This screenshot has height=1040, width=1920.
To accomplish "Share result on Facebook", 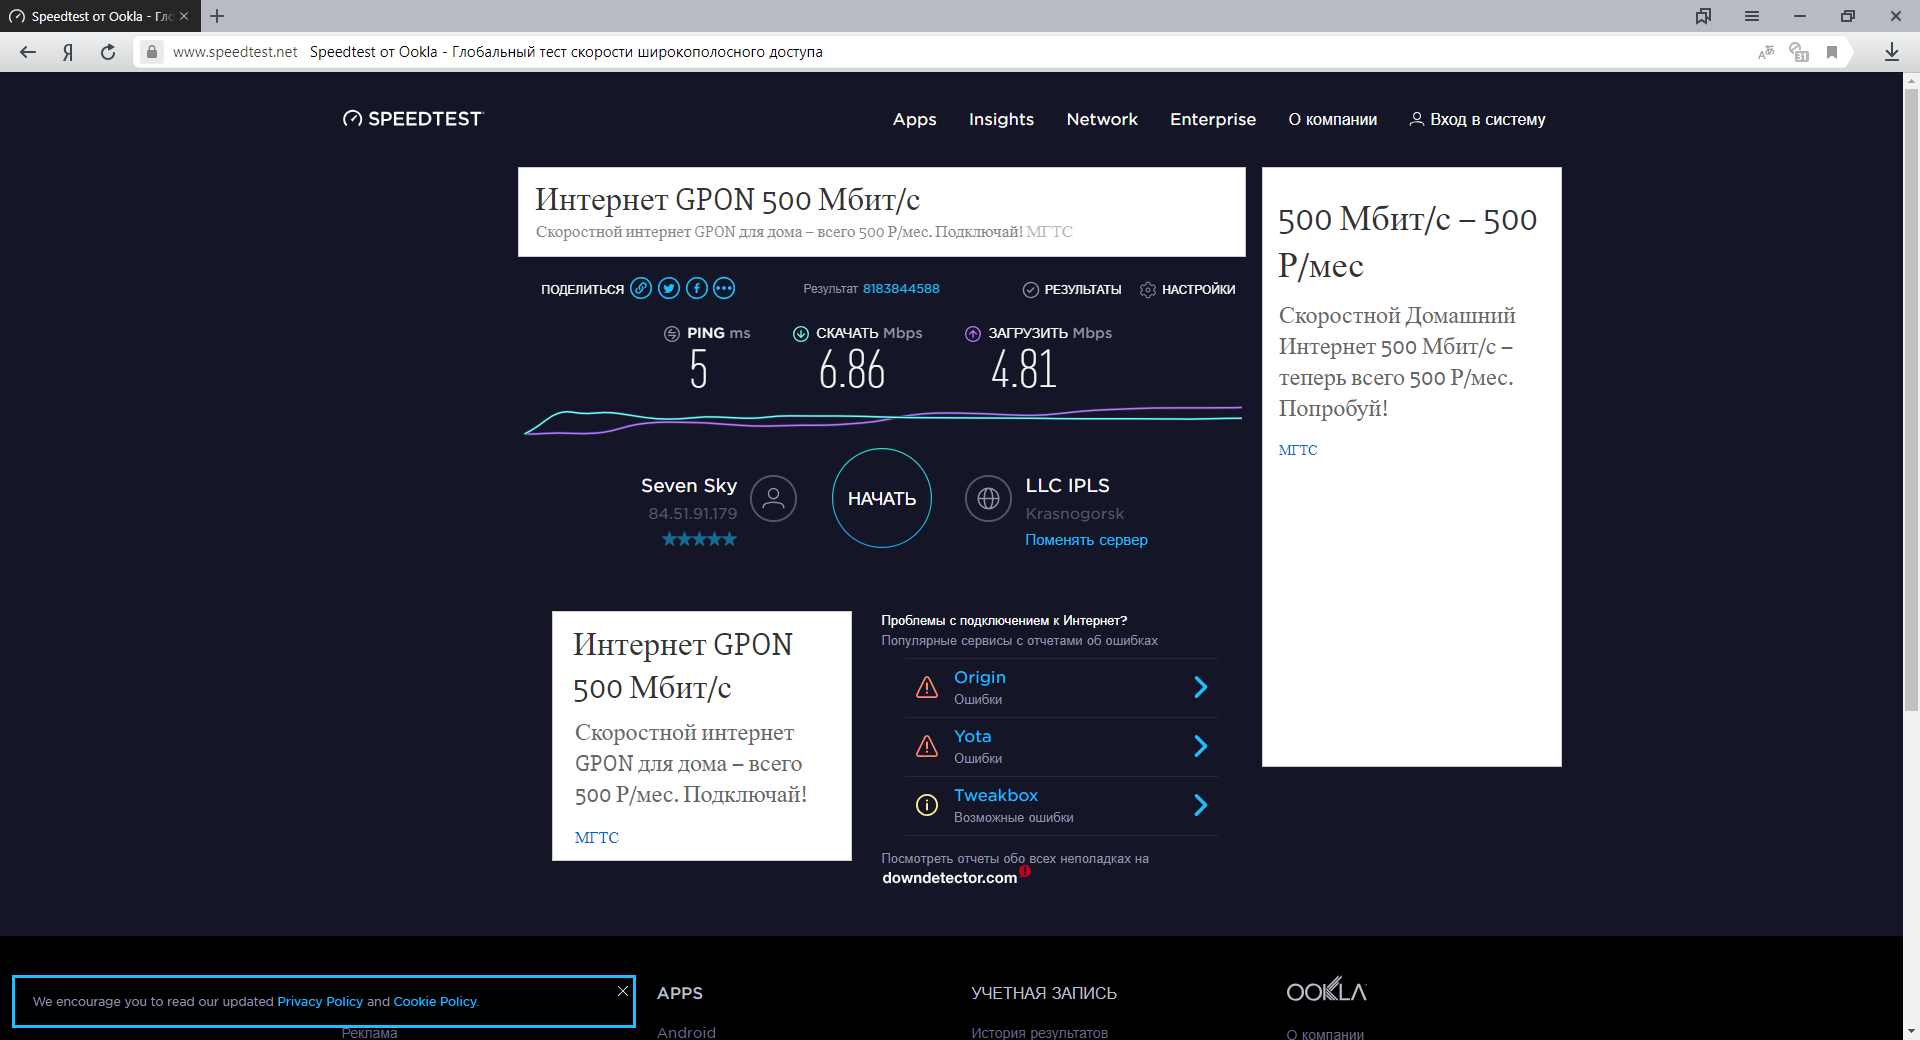I will [x=697, y=289].
